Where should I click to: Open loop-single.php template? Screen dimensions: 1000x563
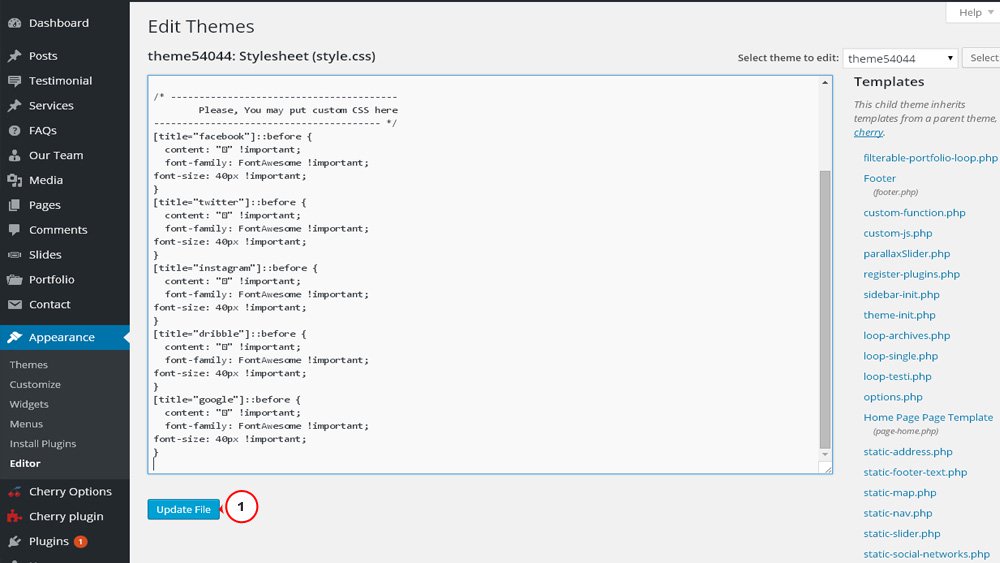point(901,356)
